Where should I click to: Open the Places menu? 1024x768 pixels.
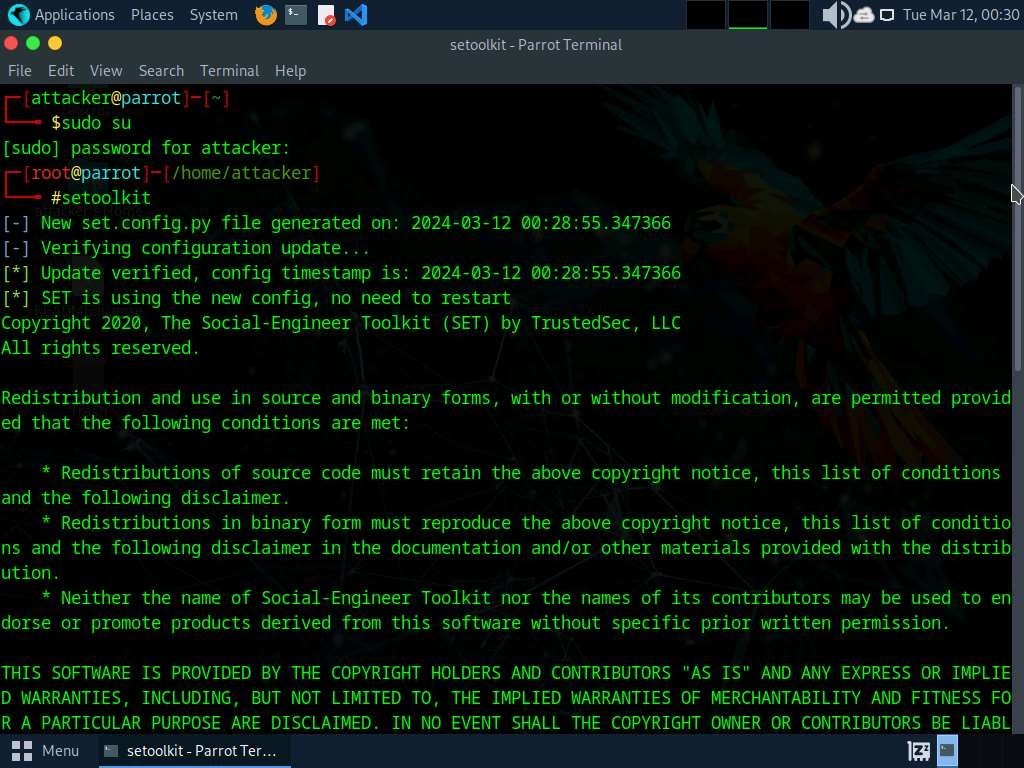click(x=152, y=15)
